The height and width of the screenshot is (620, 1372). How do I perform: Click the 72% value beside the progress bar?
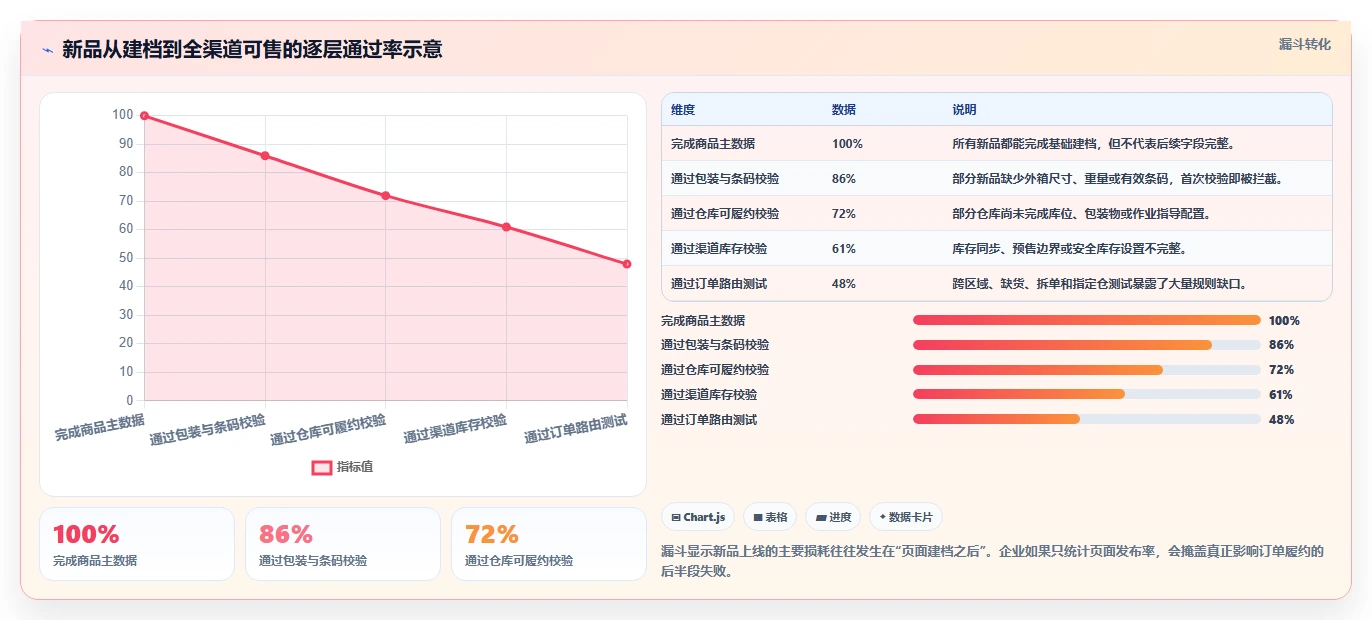[1281, 370]
